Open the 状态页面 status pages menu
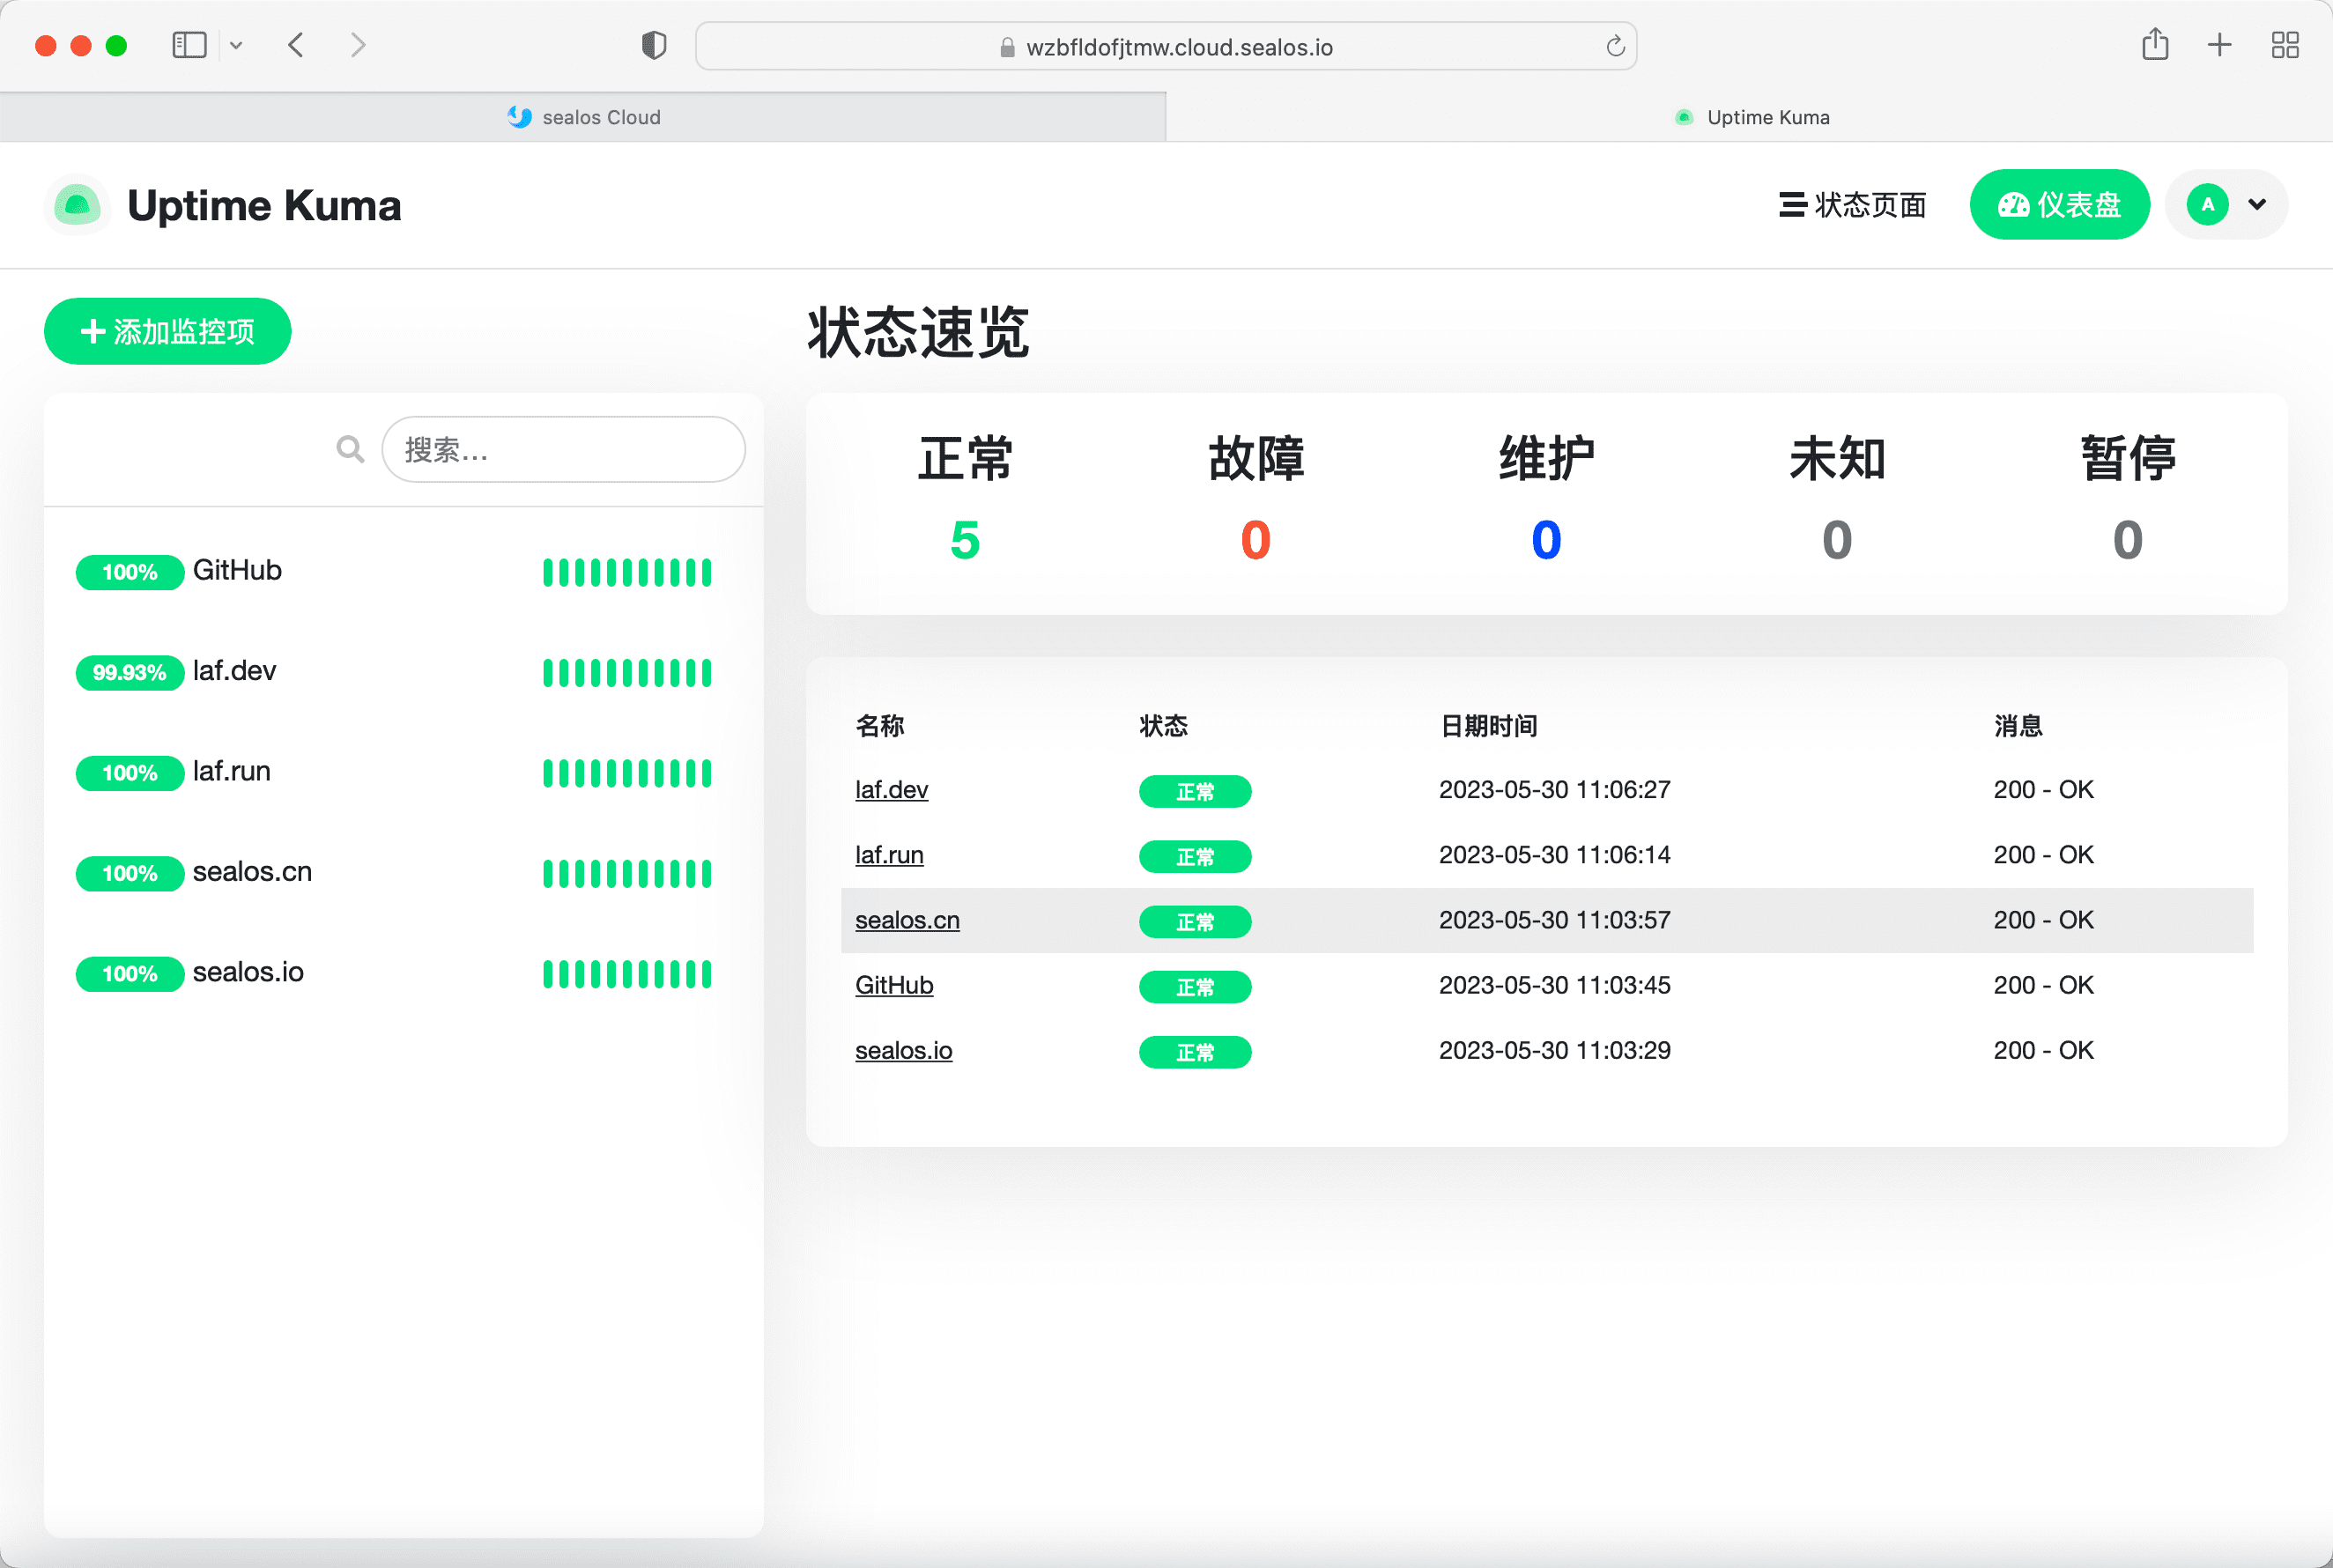 pos(1852,205)
